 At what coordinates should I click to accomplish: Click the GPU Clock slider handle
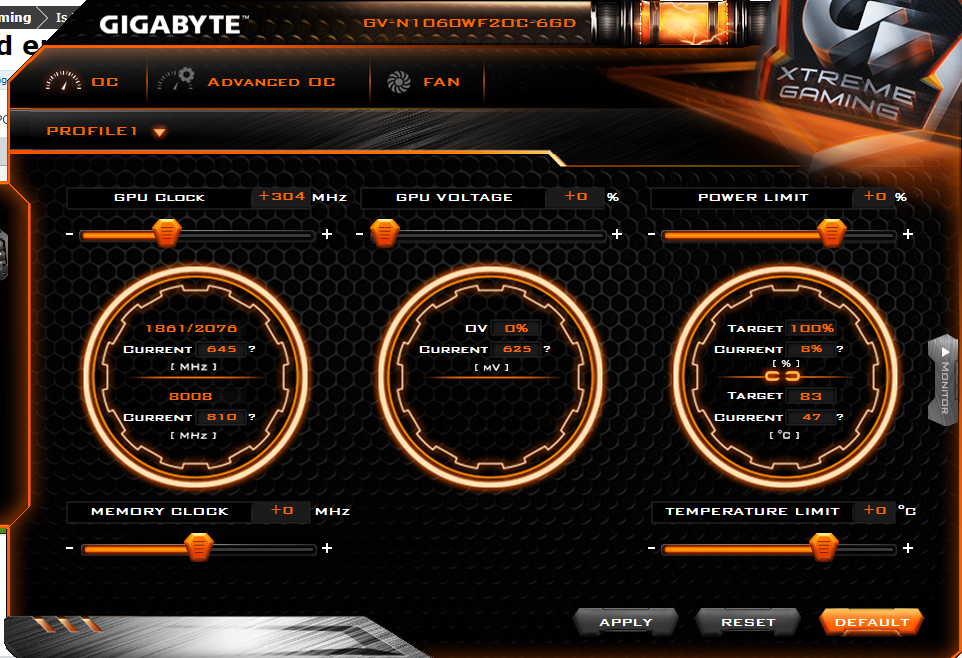pyautogui.click(x=166, y=233)
